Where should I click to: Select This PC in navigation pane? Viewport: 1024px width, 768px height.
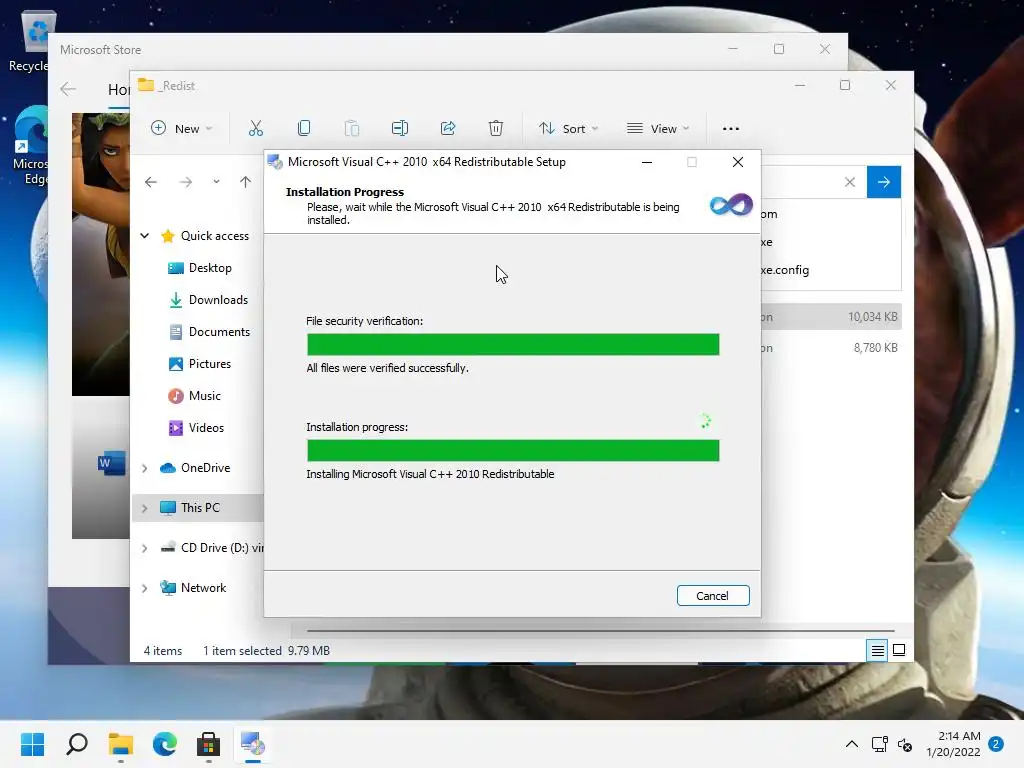(x=197, y=508)
